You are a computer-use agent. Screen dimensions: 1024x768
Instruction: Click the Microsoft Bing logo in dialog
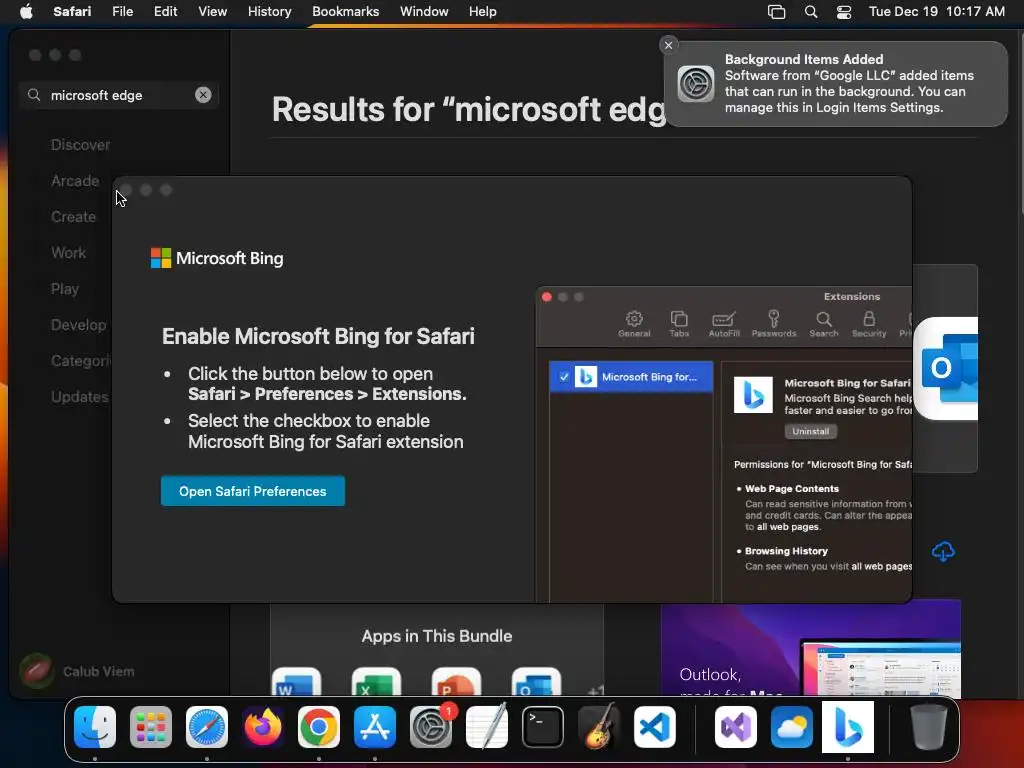[x=217, y=258]
